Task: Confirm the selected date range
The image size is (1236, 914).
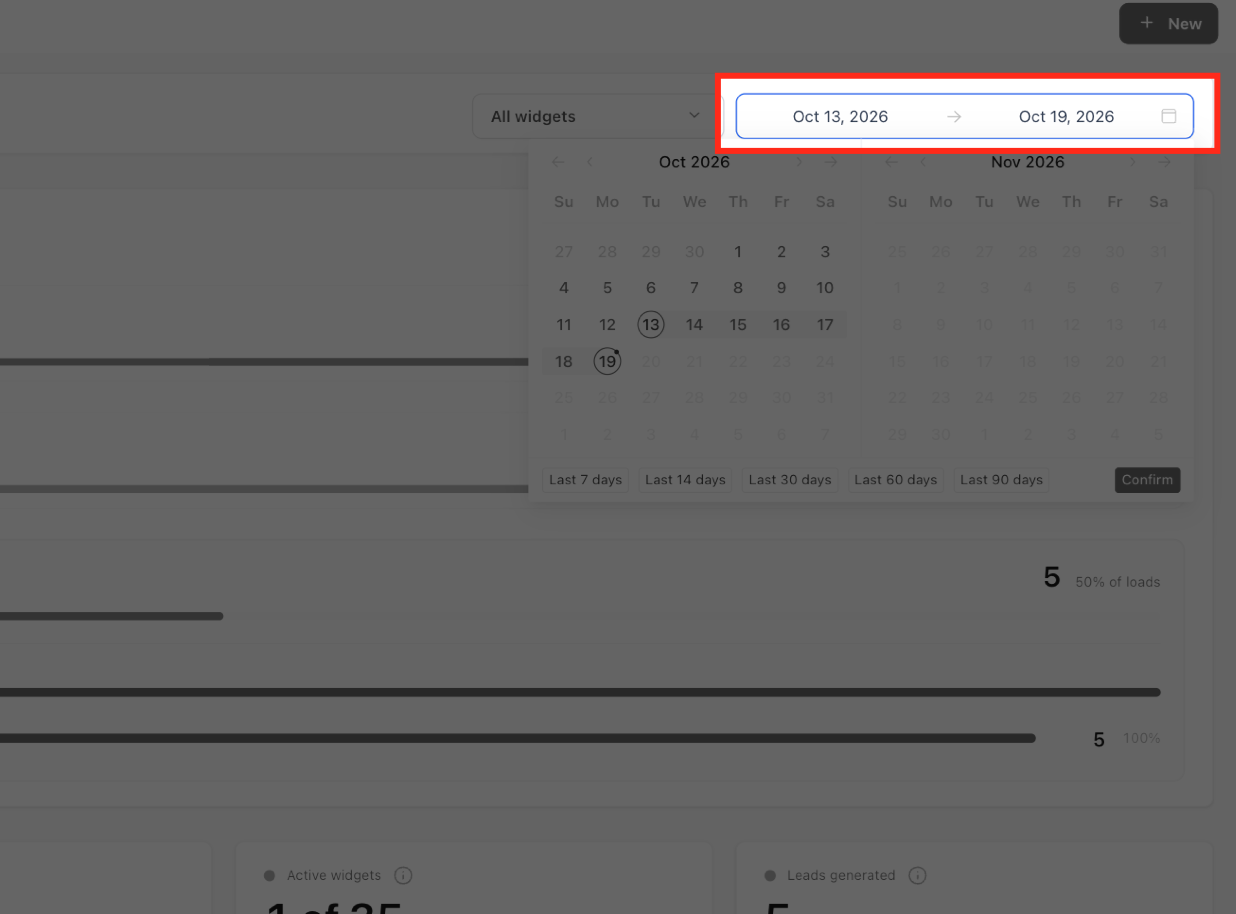Action: [x=1147, y=480]
